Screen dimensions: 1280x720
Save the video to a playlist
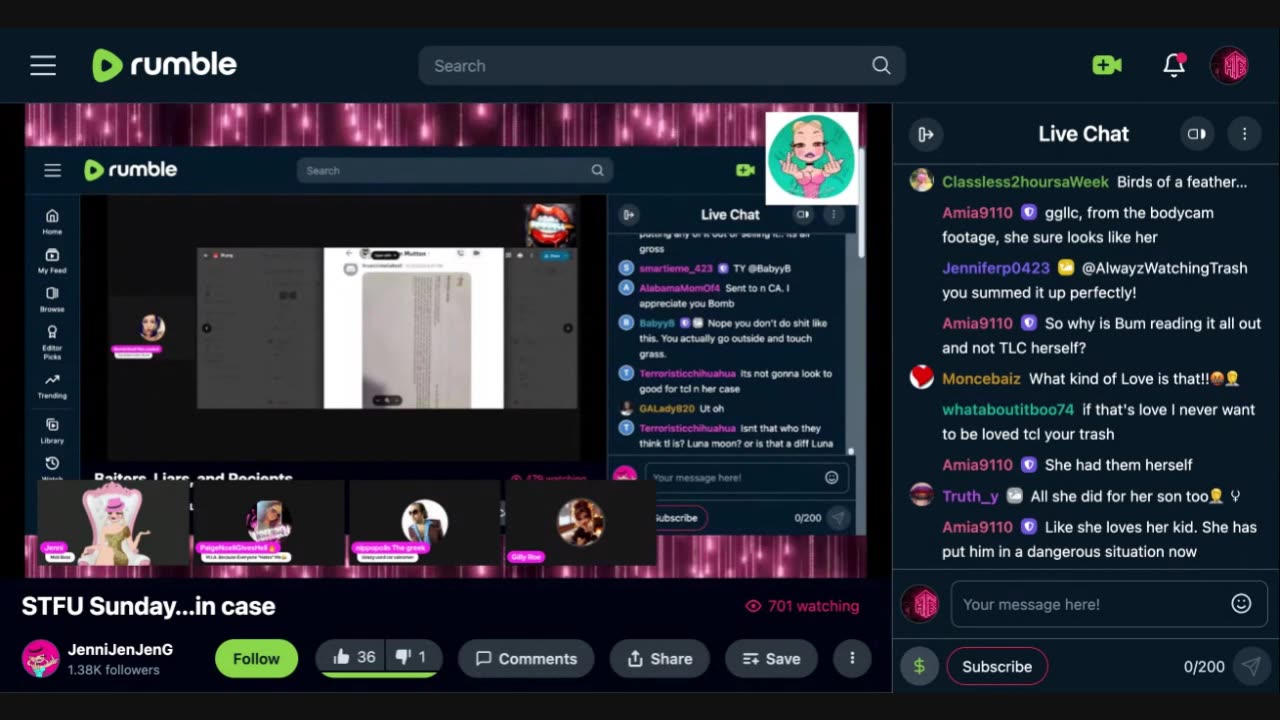point(771,659)
